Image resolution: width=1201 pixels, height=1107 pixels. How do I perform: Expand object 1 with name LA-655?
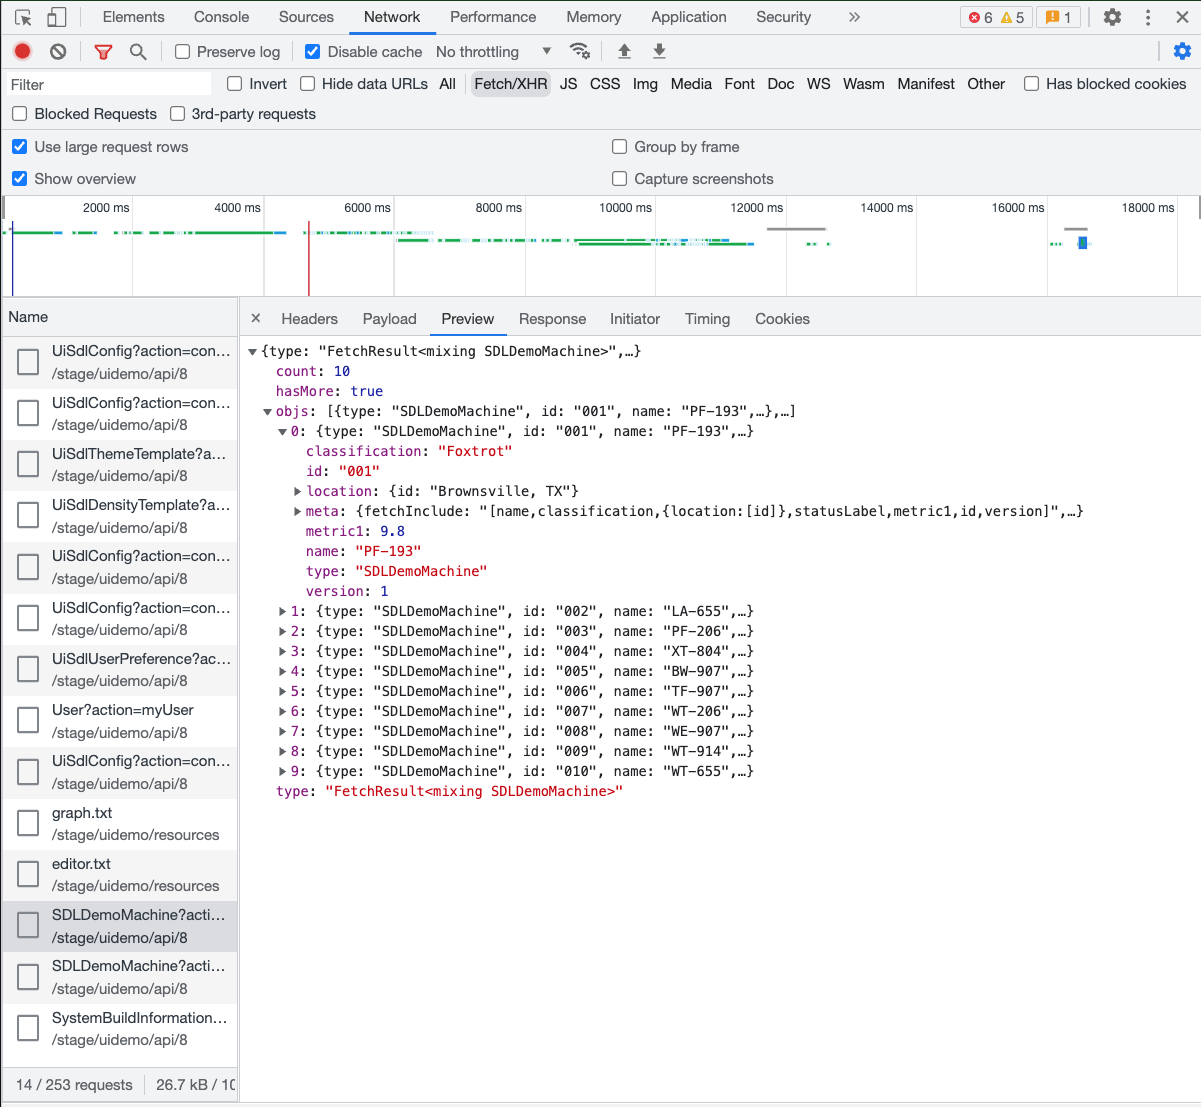pos(283,611)
